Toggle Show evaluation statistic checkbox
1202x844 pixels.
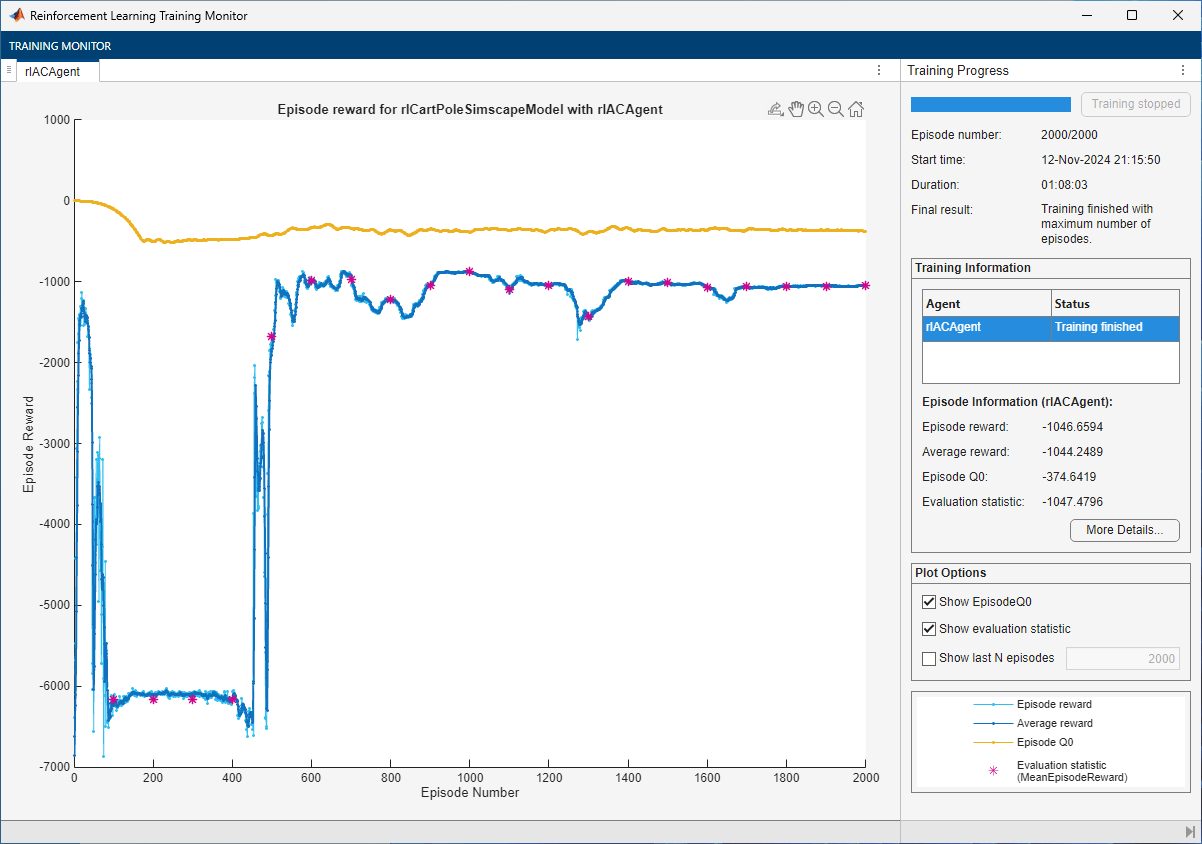pyautogui.click(x=929, y=629)
